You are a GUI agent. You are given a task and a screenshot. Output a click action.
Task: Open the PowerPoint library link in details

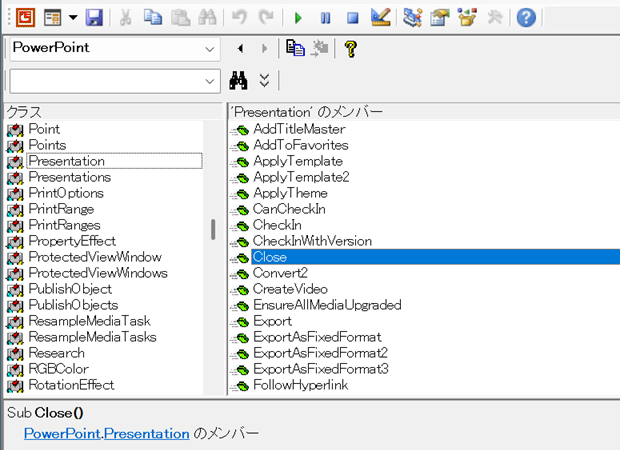tap(62, 433)
